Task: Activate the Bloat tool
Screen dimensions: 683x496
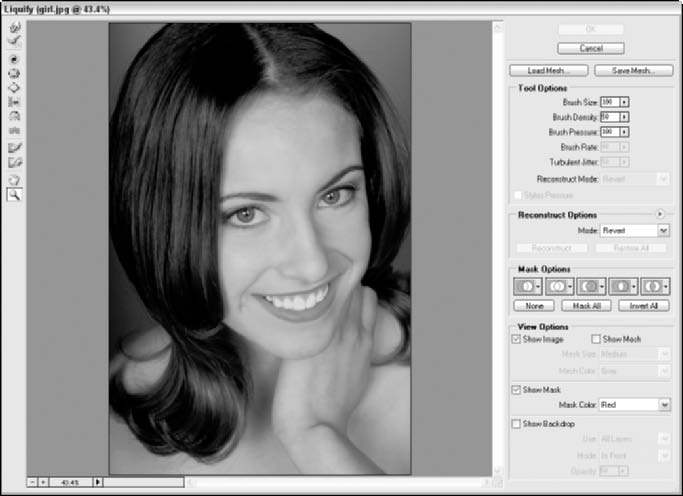Action: [15, 87]
